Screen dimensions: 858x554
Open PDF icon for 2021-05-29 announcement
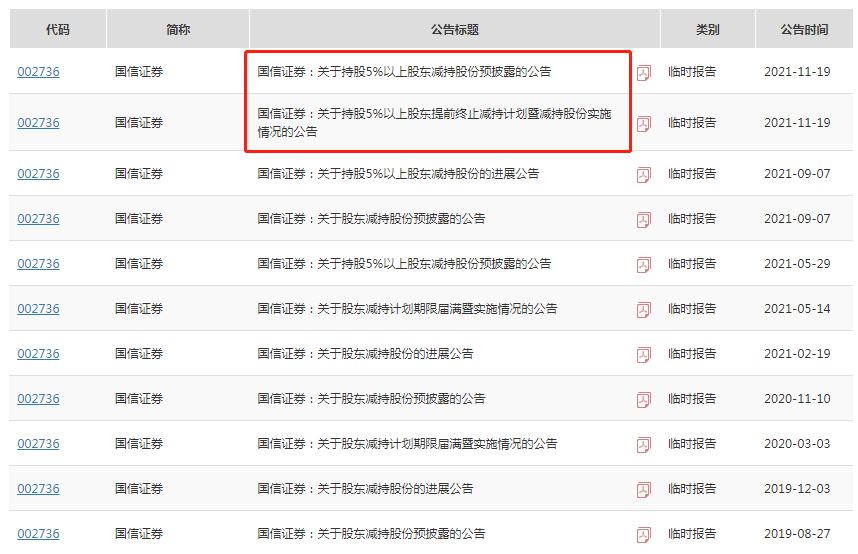644,264
